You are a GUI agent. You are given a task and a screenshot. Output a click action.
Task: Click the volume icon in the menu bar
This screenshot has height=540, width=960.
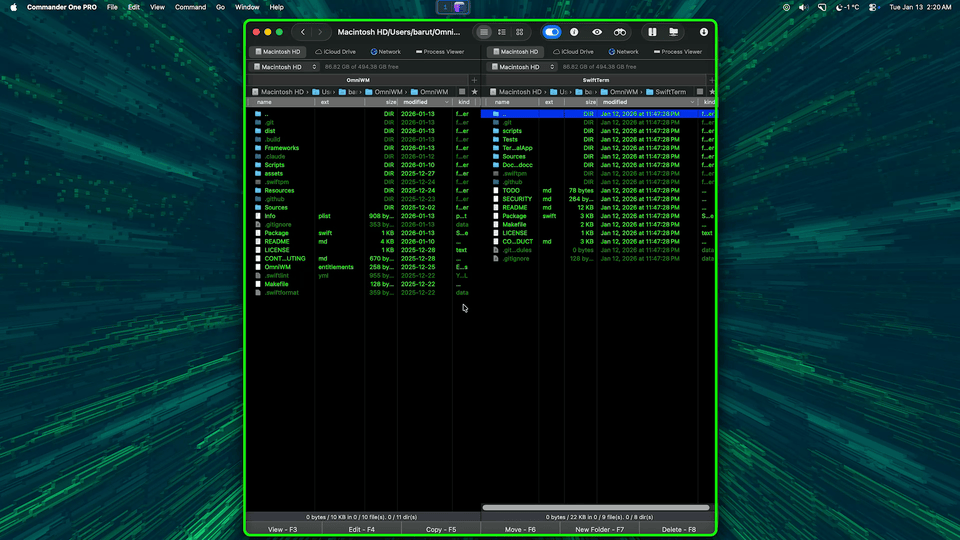click(803, 7)
